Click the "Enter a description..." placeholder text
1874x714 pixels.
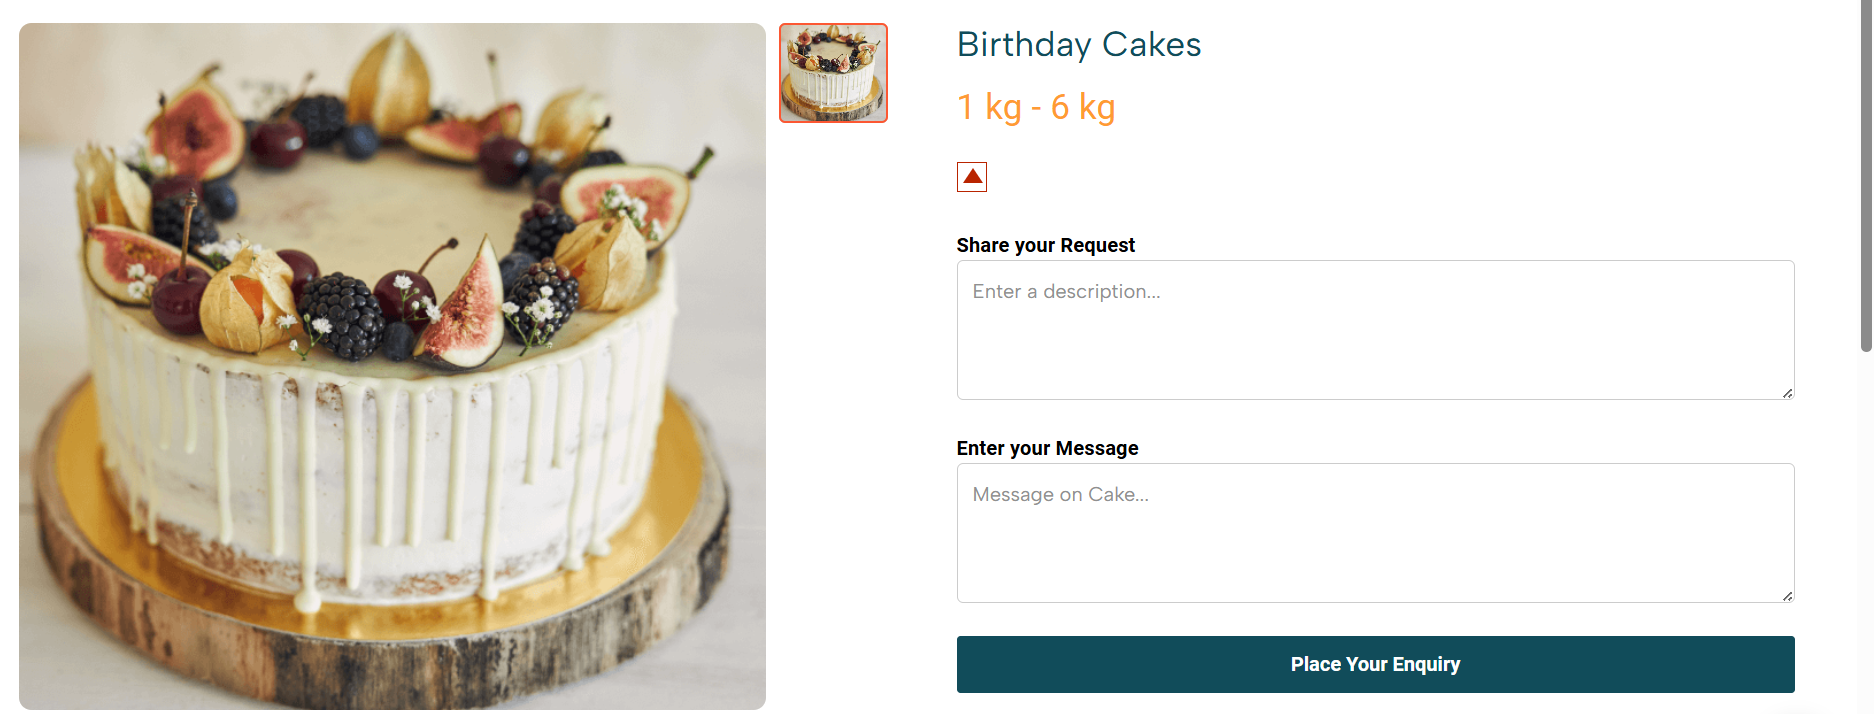coord(1066,292)
